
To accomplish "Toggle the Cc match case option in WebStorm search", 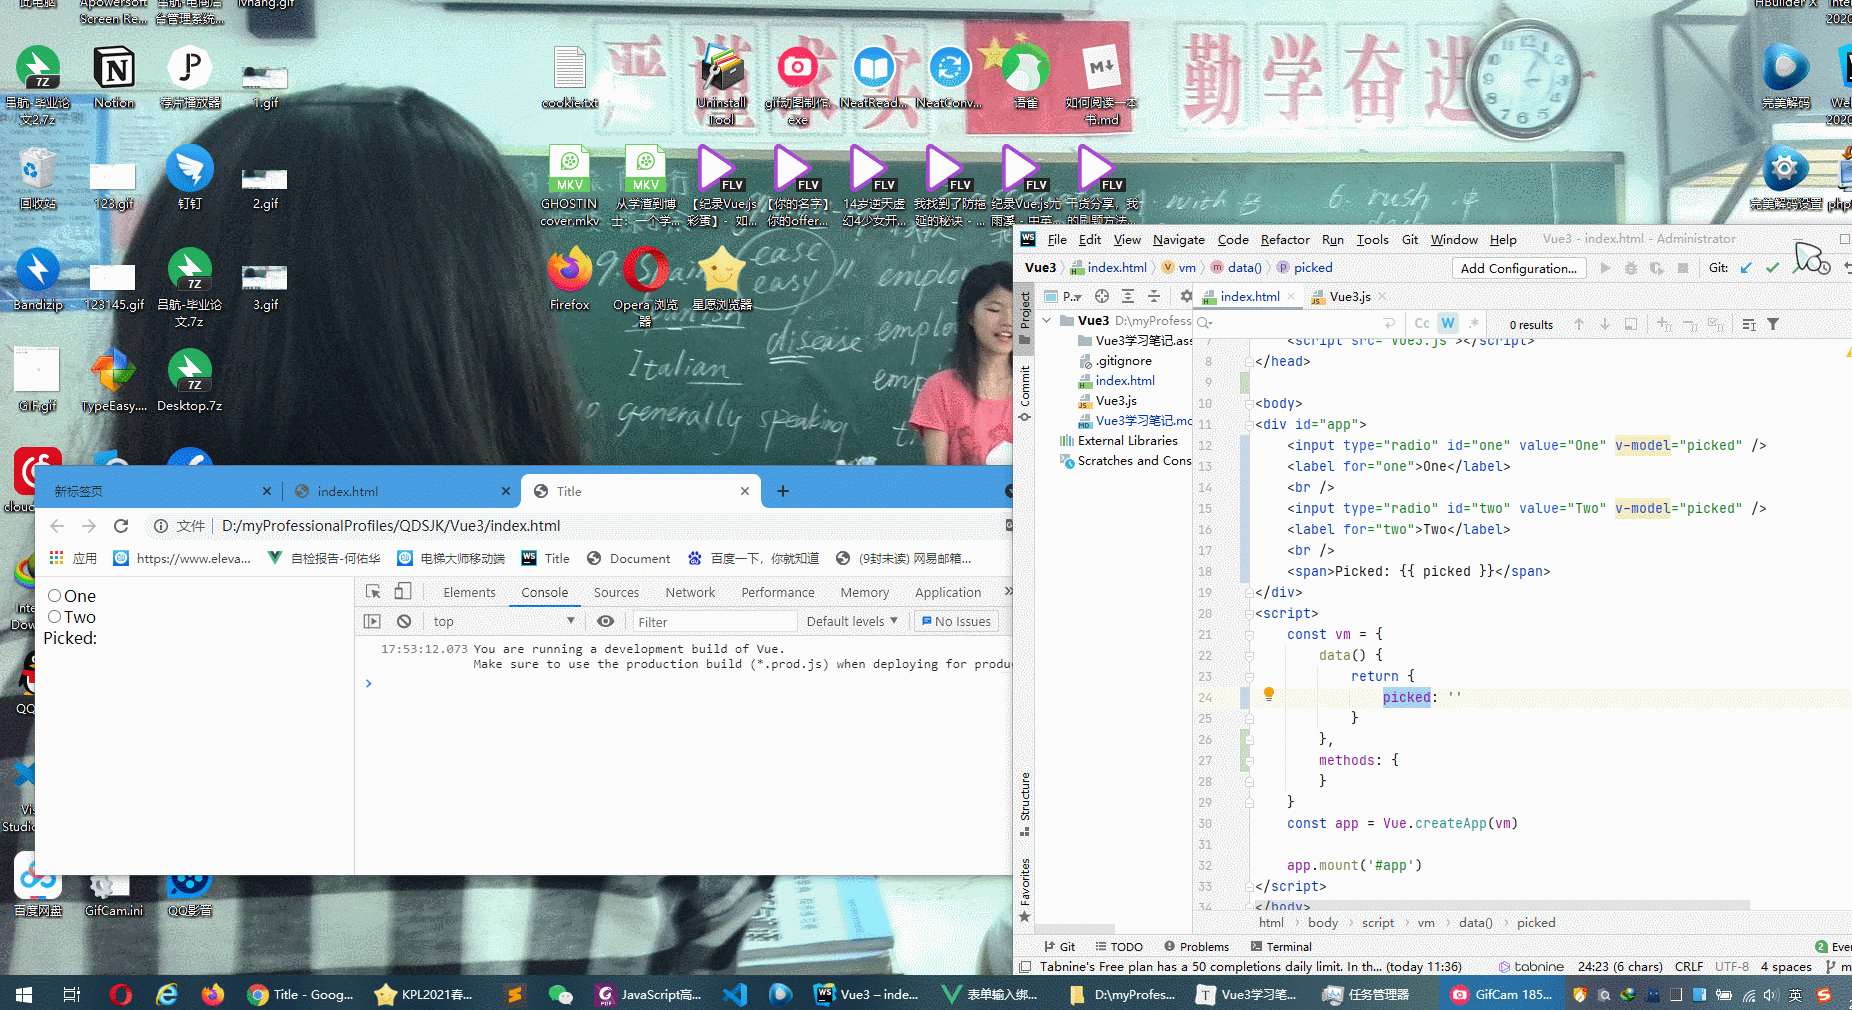I will pyautogui.click(x=1421, y=324).
